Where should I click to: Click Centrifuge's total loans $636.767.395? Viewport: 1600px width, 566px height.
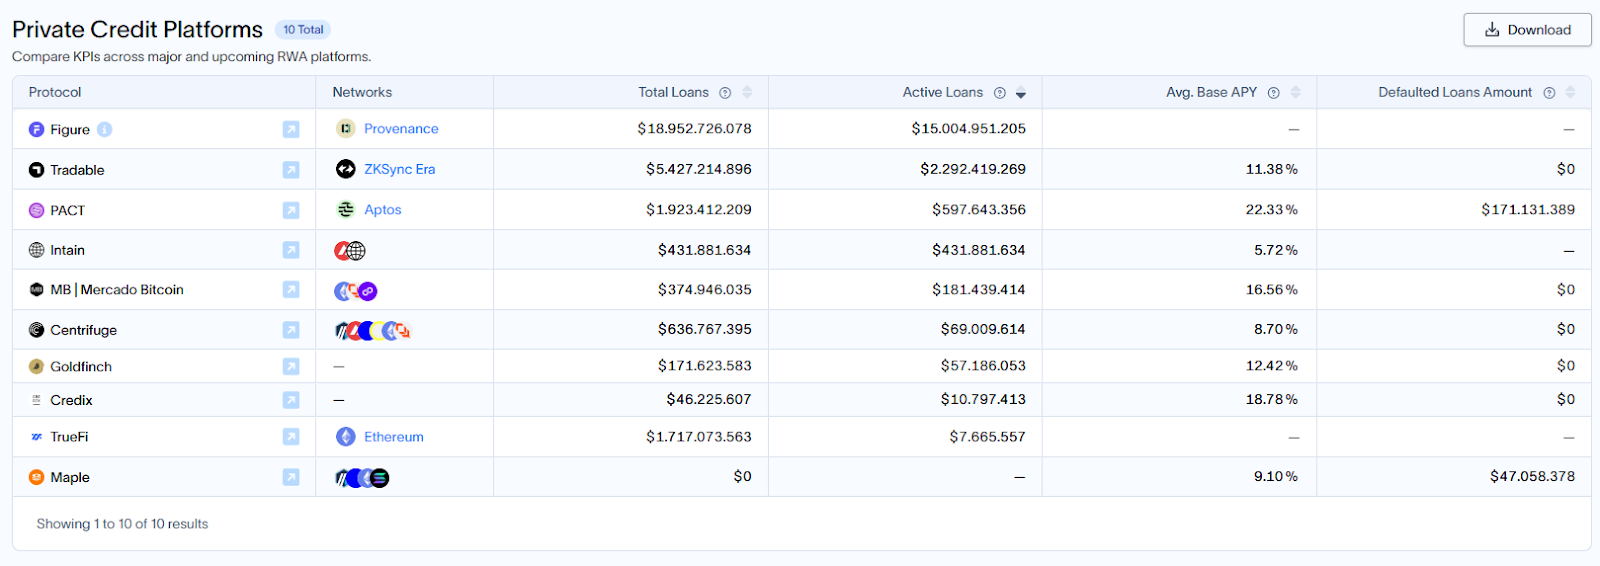(x=705, y=329)
